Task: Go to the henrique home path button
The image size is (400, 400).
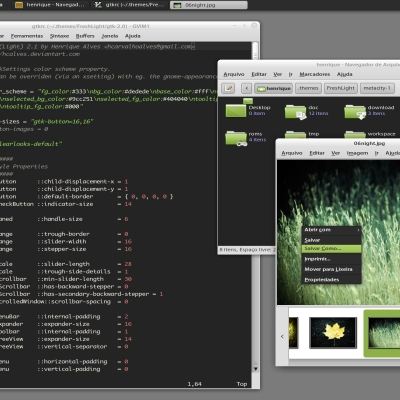Action: tap(274, 88)
